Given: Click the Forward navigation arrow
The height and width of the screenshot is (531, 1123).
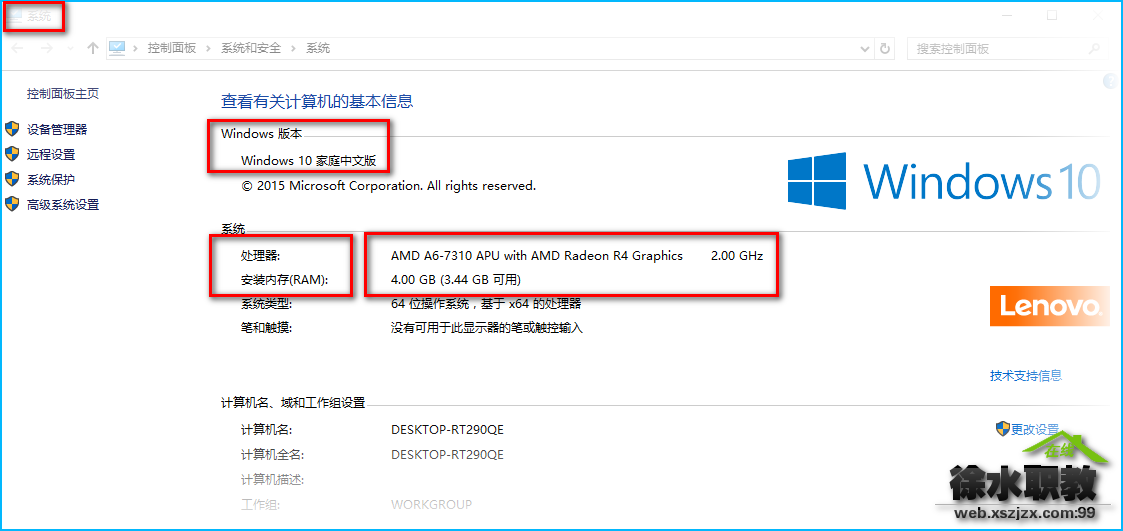Looking at the screenshot, I should pos(47,49).
